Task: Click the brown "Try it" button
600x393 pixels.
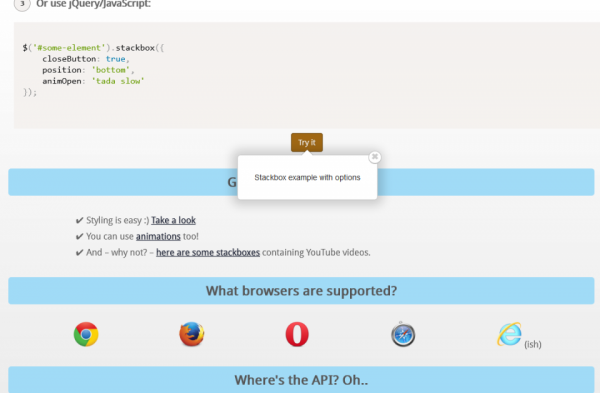Action: 307,142
